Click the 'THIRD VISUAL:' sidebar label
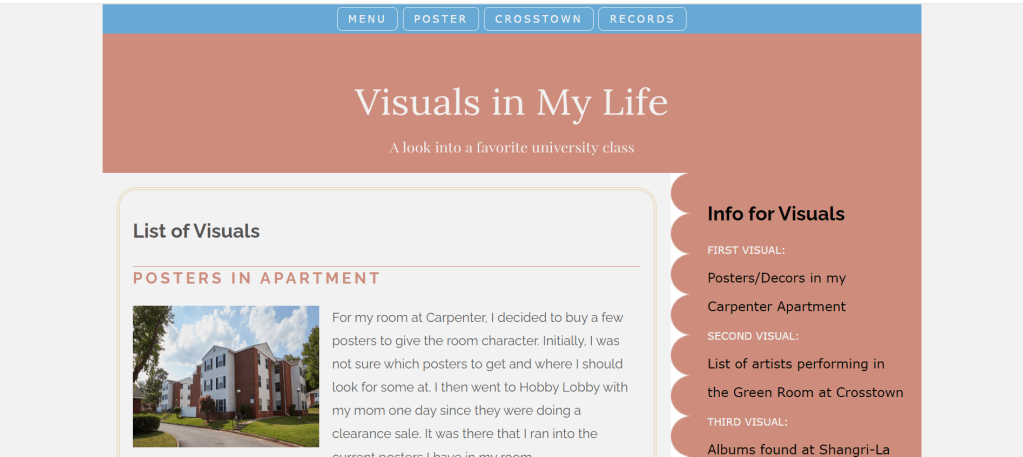Screen dimensions: 1023x457 (x=747, y=422)
